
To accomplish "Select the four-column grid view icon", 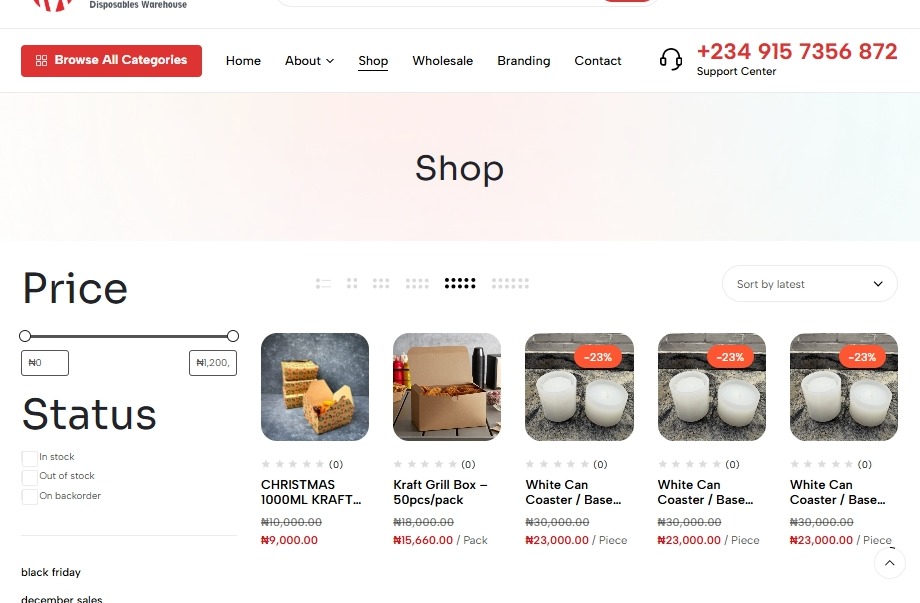I will [417, 284].
